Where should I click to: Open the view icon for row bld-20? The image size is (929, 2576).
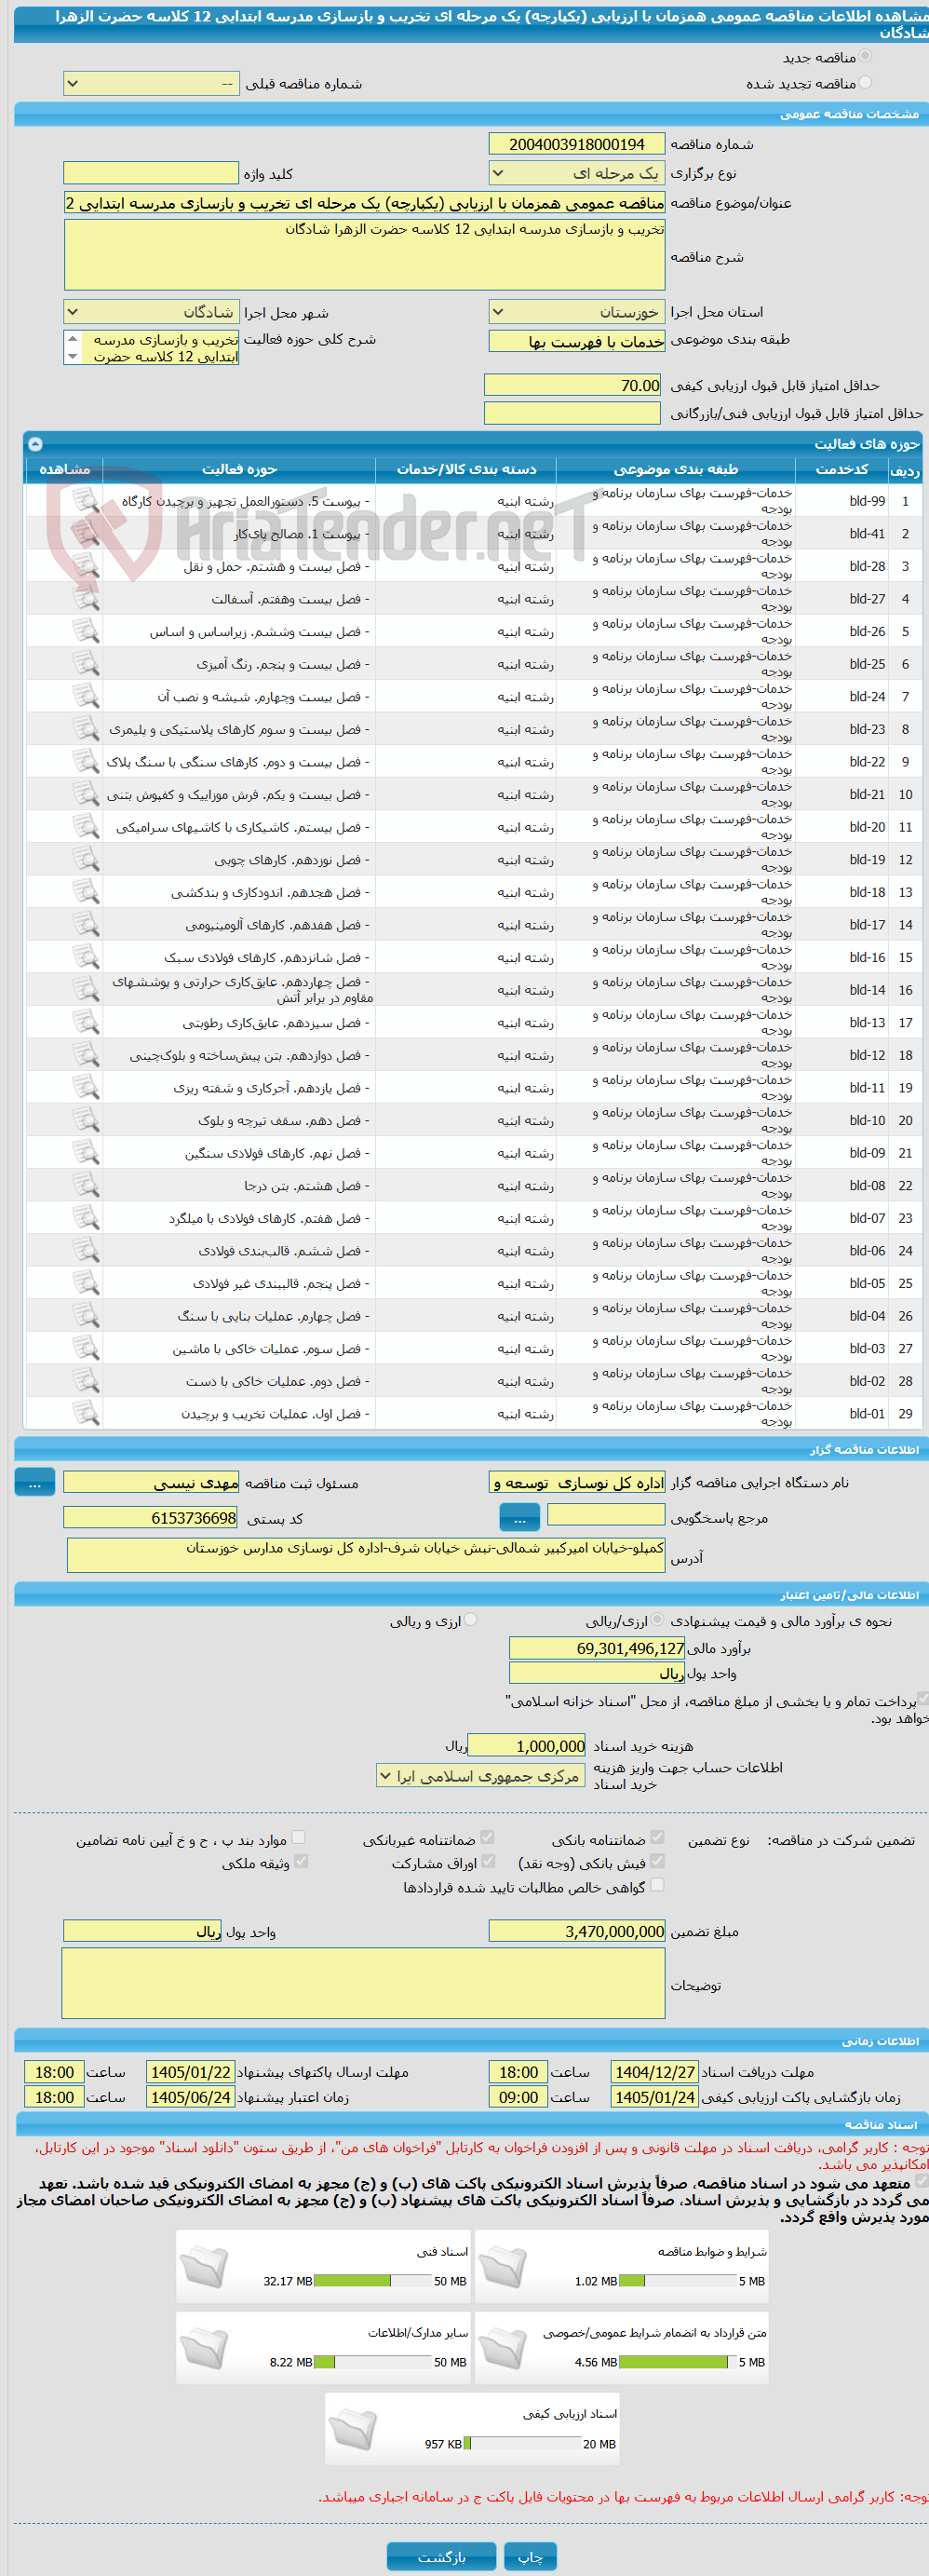point(86,827)
